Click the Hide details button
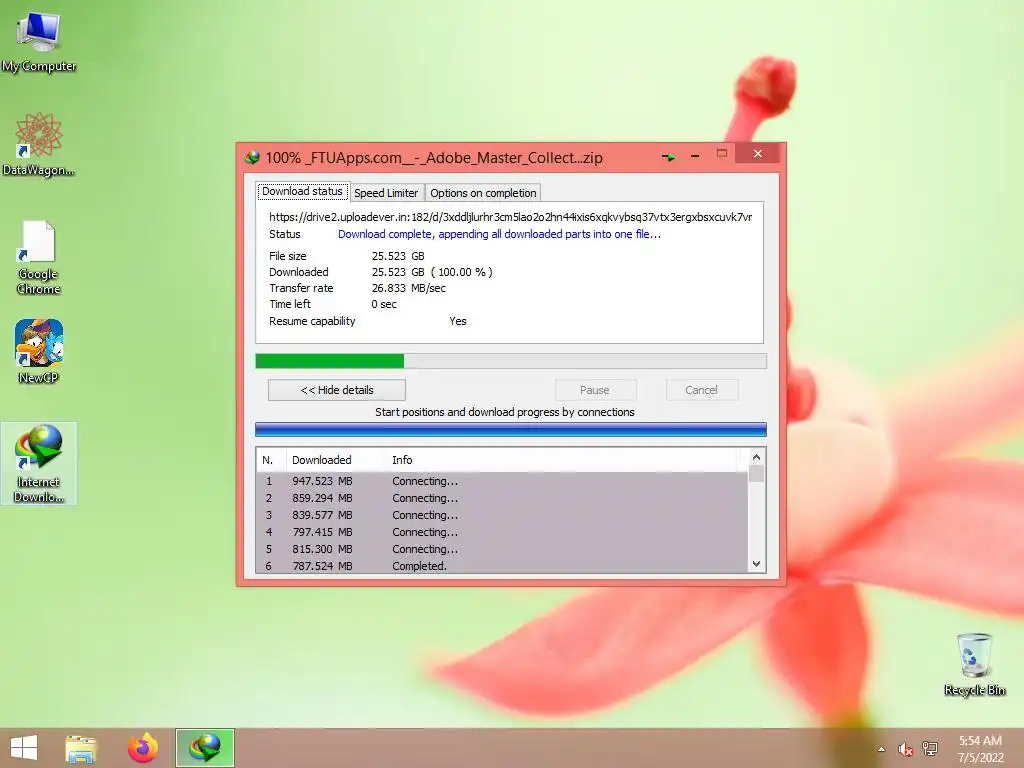 (x=337, y=390)
